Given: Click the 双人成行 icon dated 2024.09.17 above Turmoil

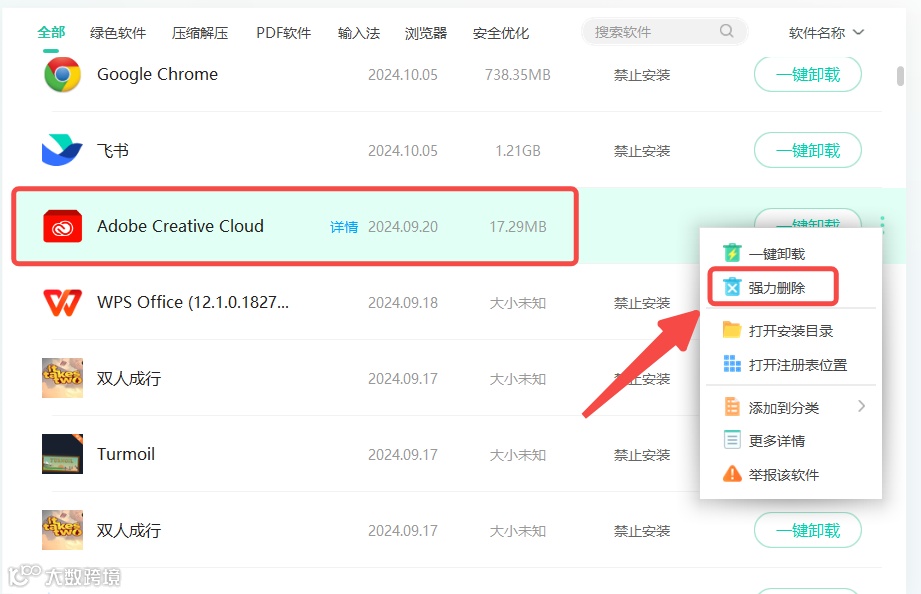Looking at the screenshot, I should tap(62, 378).
